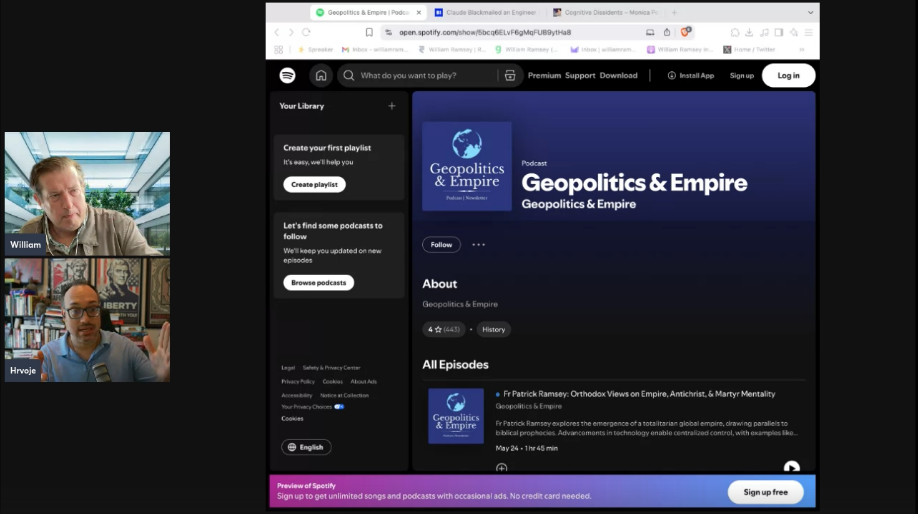Open the Home / Twitter bookmark

pos(749,50)
